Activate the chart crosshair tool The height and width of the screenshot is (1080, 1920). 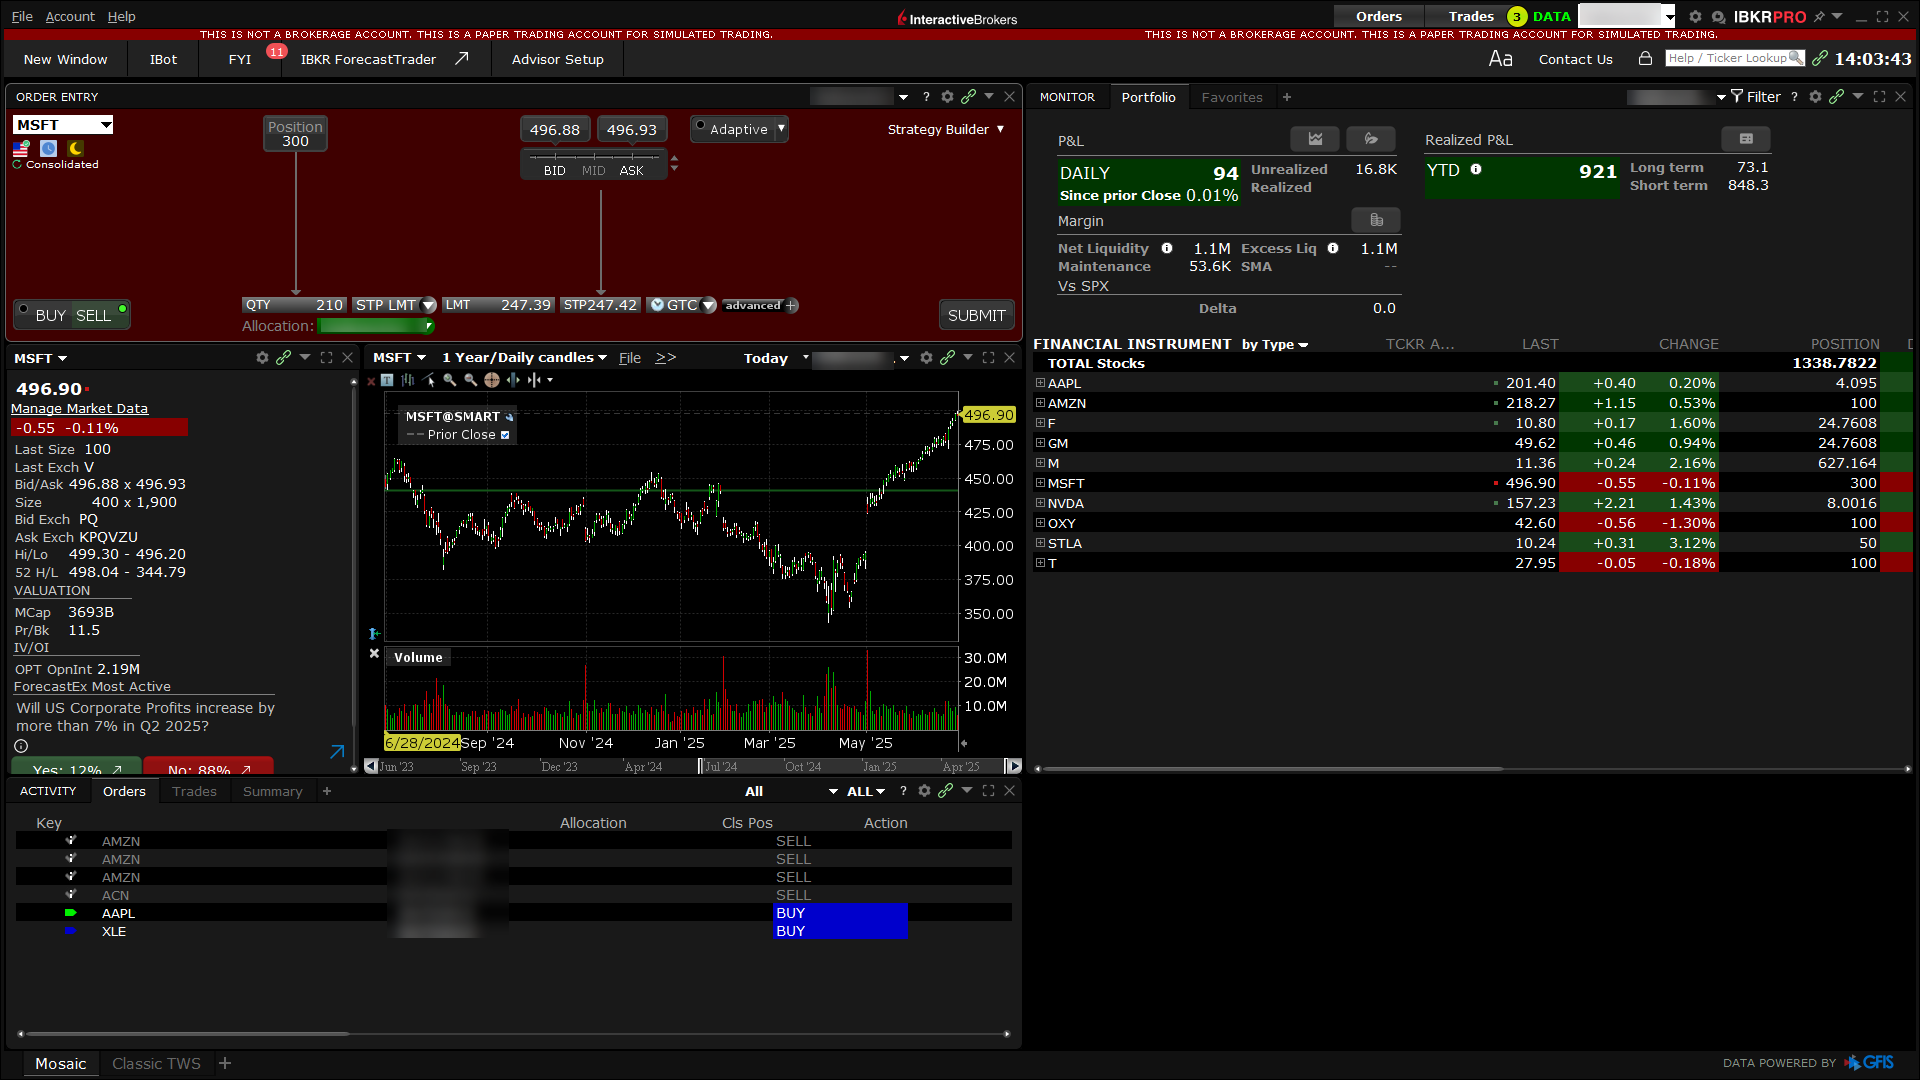[x=492, y=380]
